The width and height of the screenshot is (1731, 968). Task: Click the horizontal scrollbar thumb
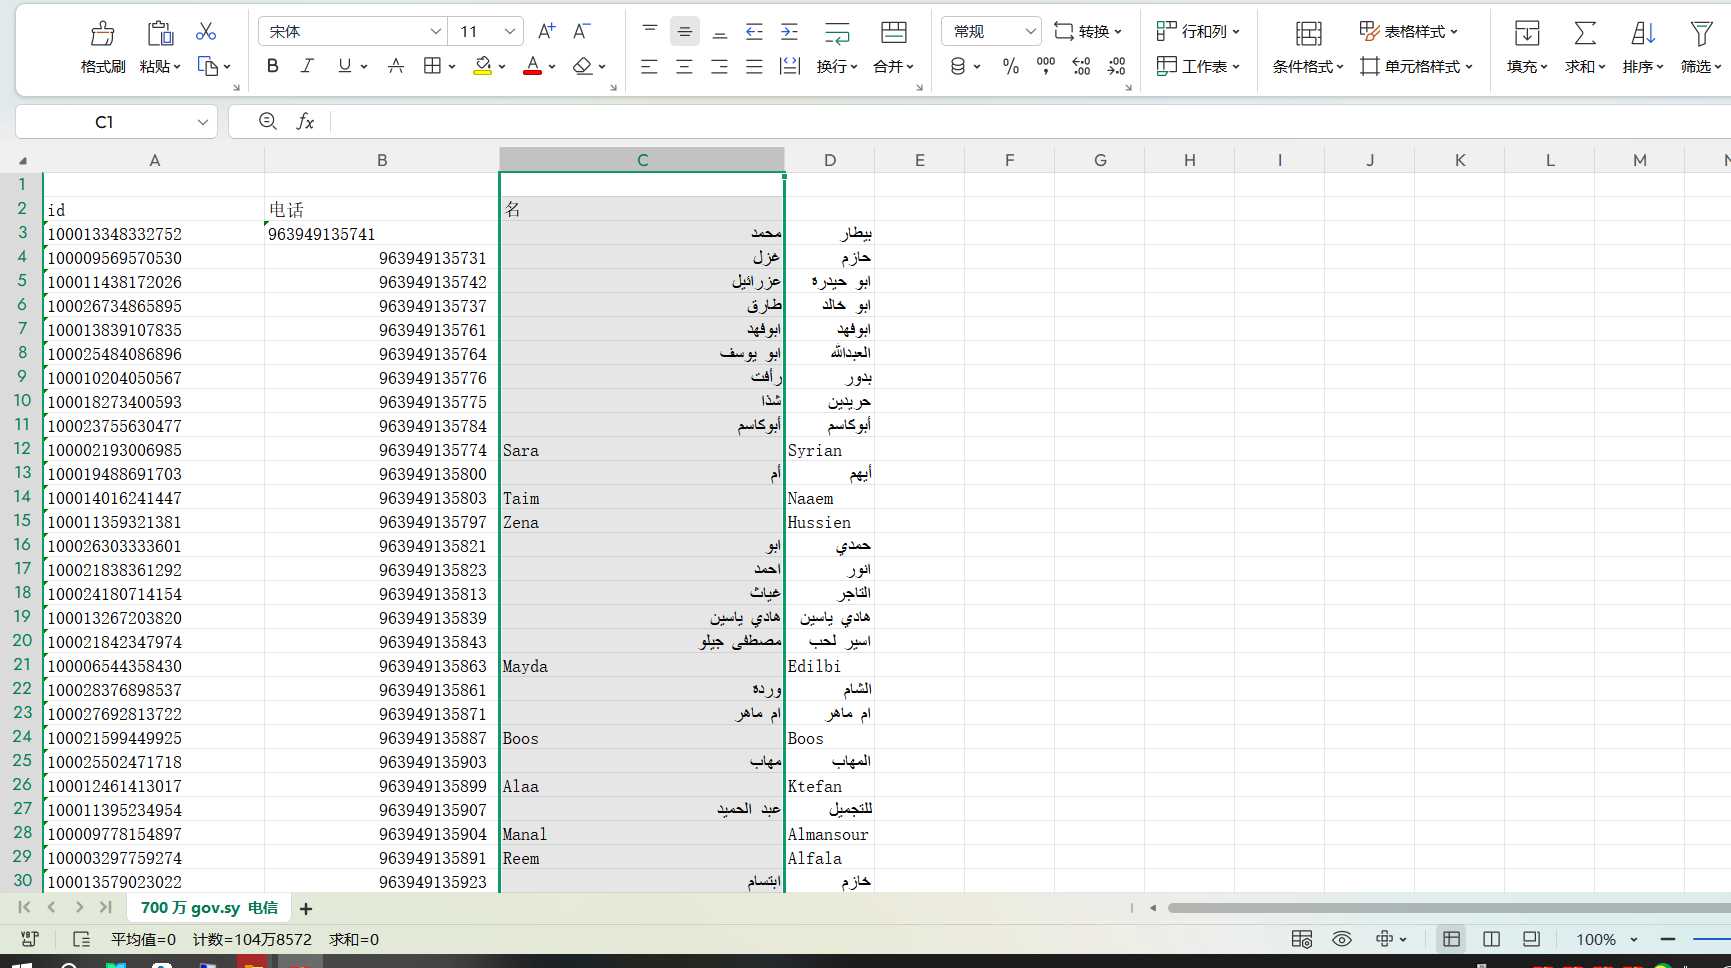1449,908
